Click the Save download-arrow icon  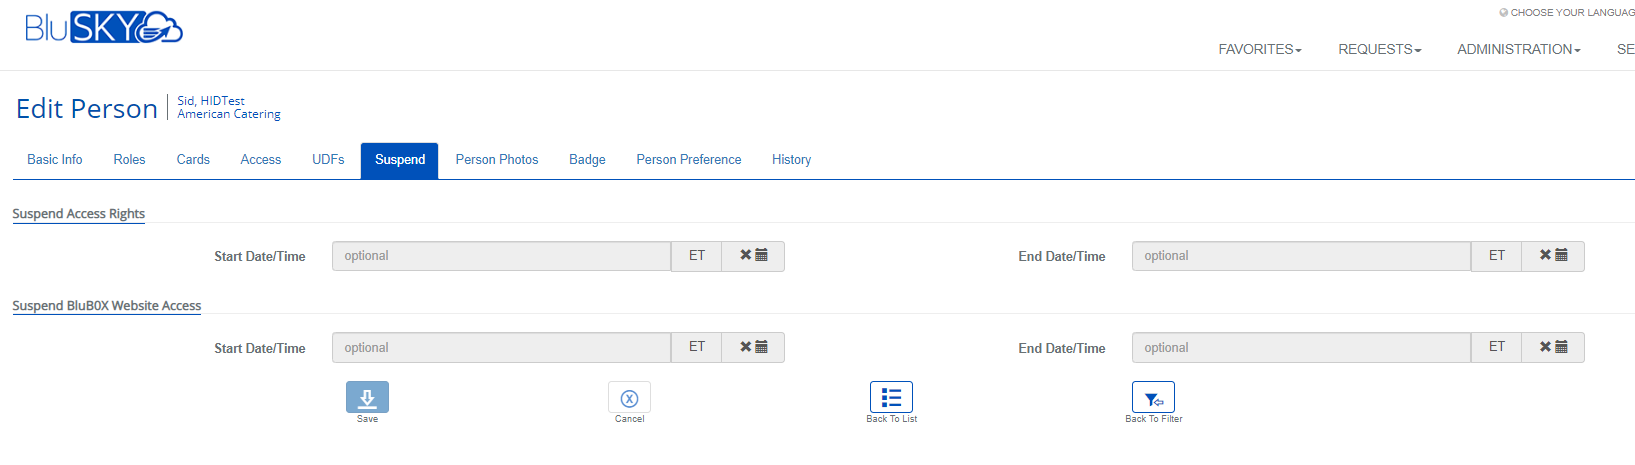point(367,397)
